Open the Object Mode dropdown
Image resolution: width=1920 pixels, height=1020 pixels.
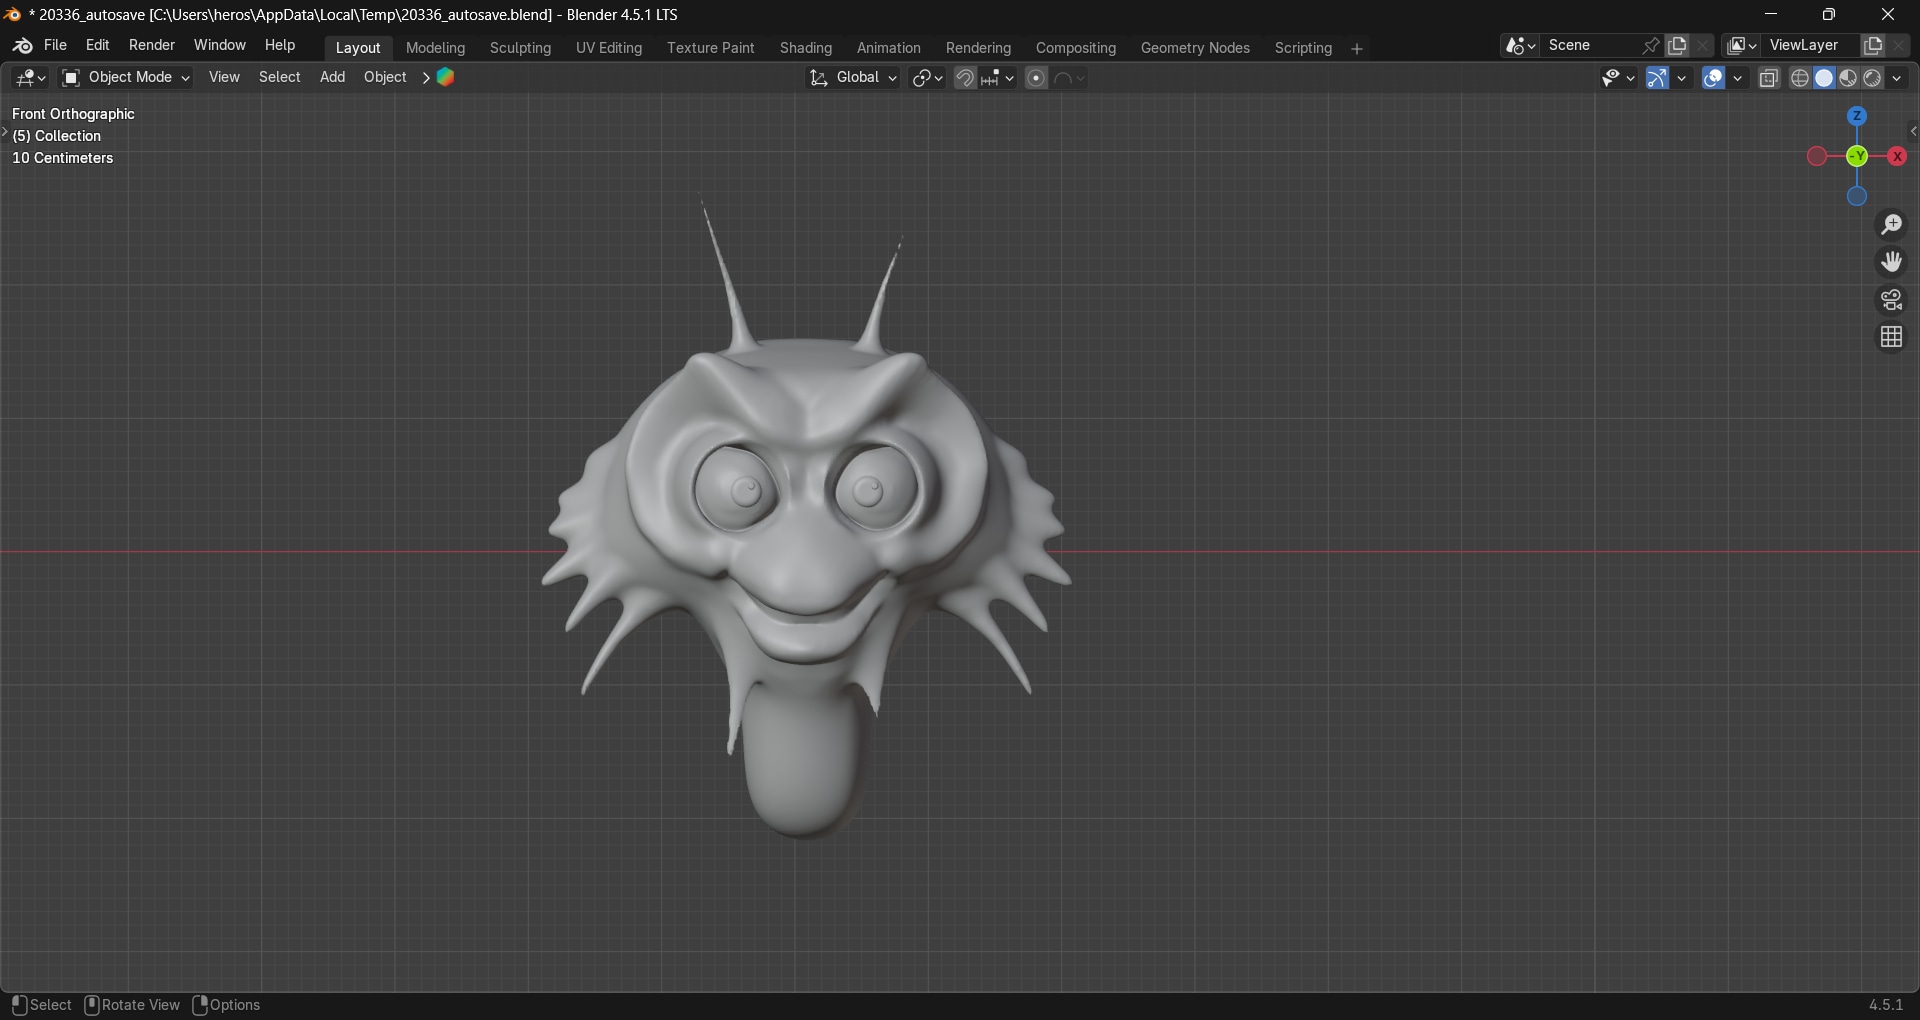click(126, 78)
